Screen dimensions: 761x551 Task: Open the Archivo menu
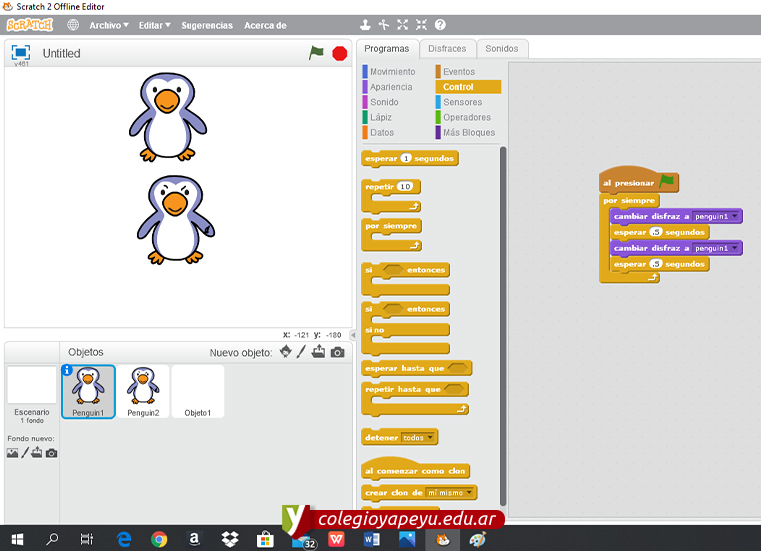(108, 25)
